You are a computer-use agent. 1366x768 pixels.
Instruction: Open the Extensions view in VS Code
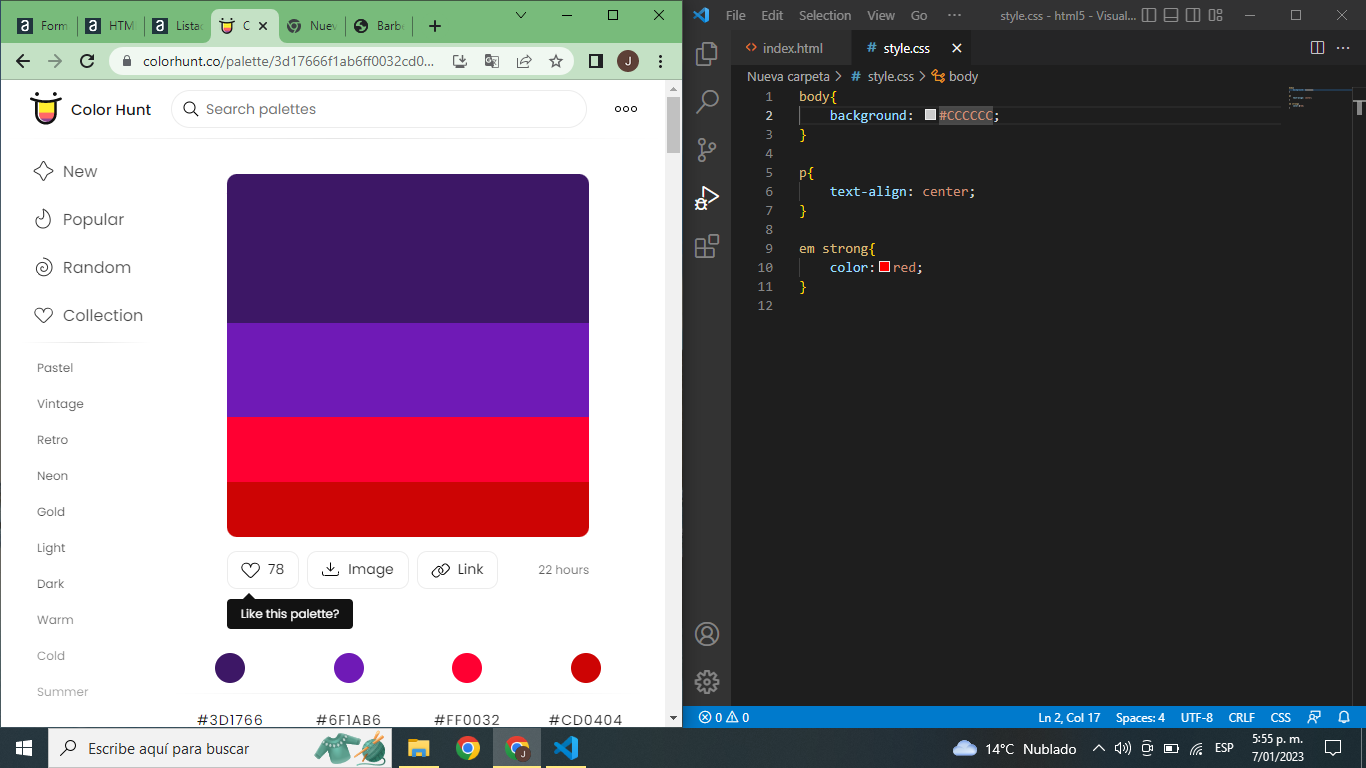tap(707, 246)
